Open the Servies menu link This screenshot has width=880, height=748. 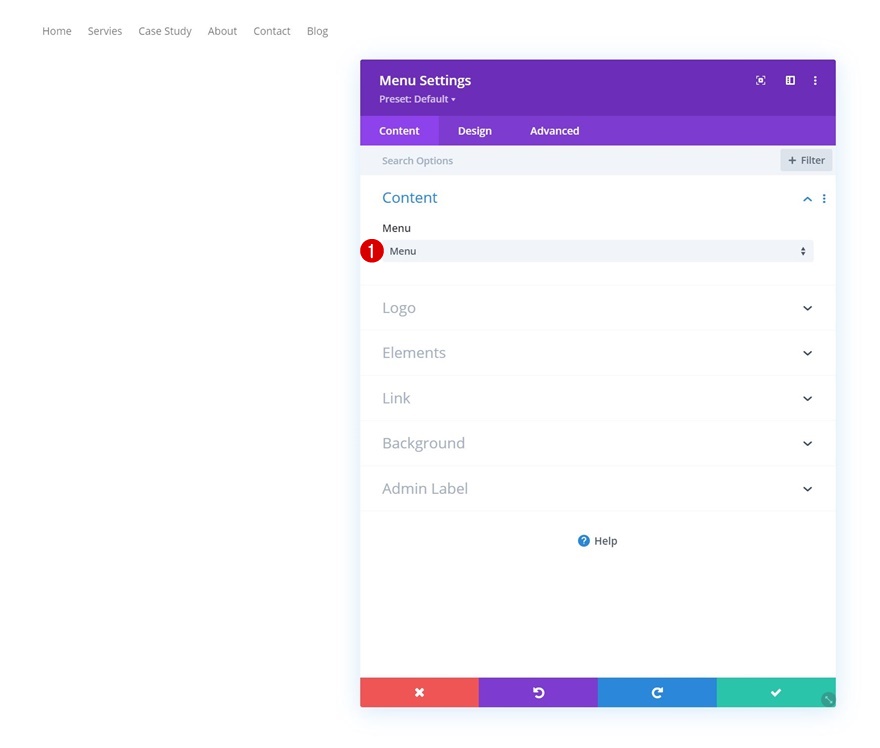pyautogui.click(x=105, y=31)
